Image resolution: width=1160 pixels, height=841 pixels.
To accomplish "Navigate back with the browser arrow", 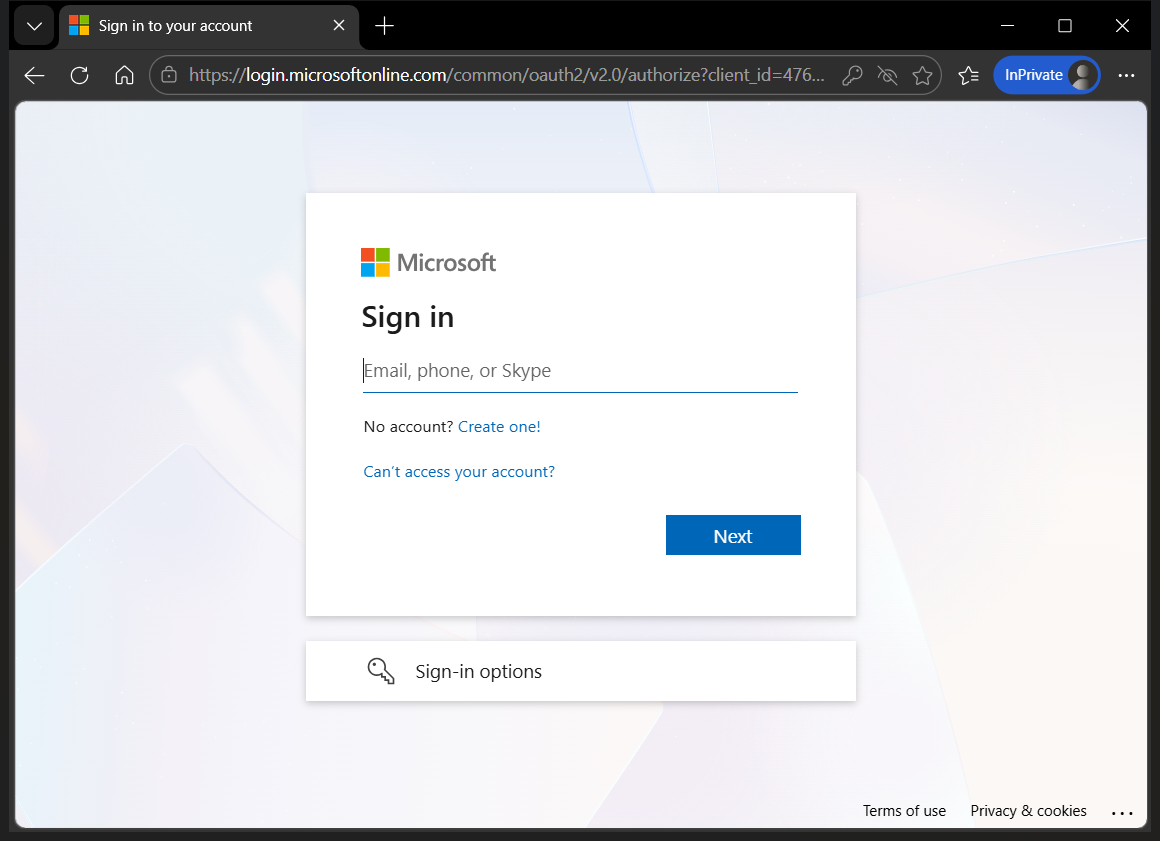I will pos(33,74).
